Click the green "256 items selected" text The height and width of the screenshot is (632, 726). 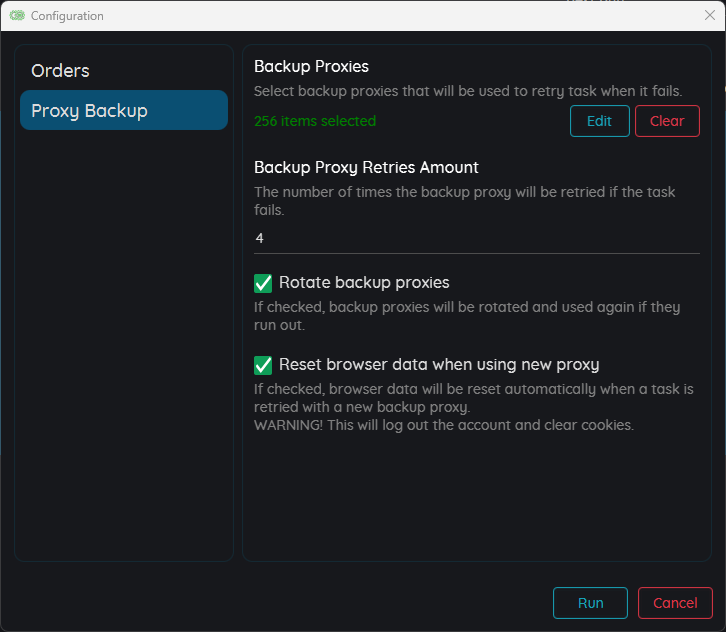[315, 121]
